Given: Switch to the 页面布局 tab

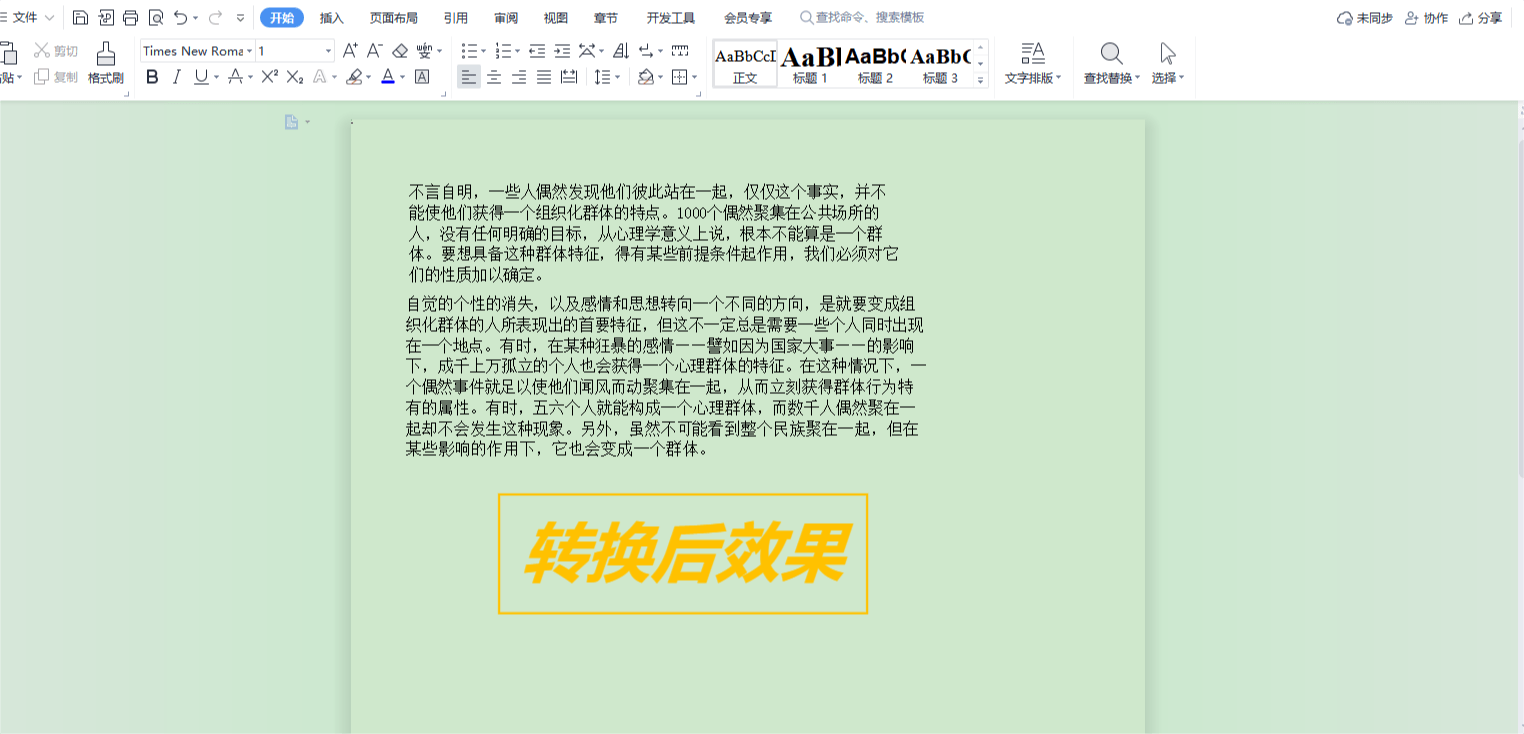Looking at the screenshot, I should point(394,18).
